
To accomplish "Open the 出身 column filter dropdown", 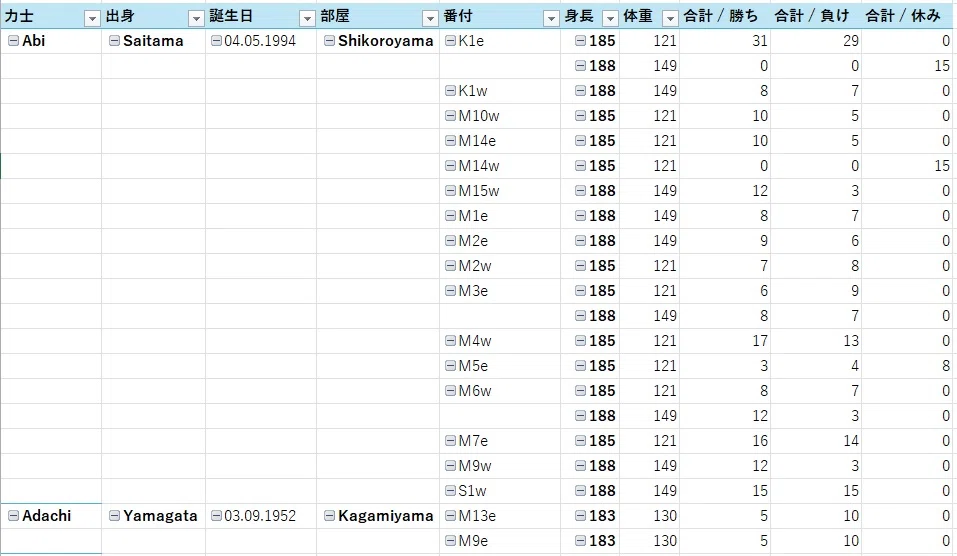I will [x=196, y=18].
